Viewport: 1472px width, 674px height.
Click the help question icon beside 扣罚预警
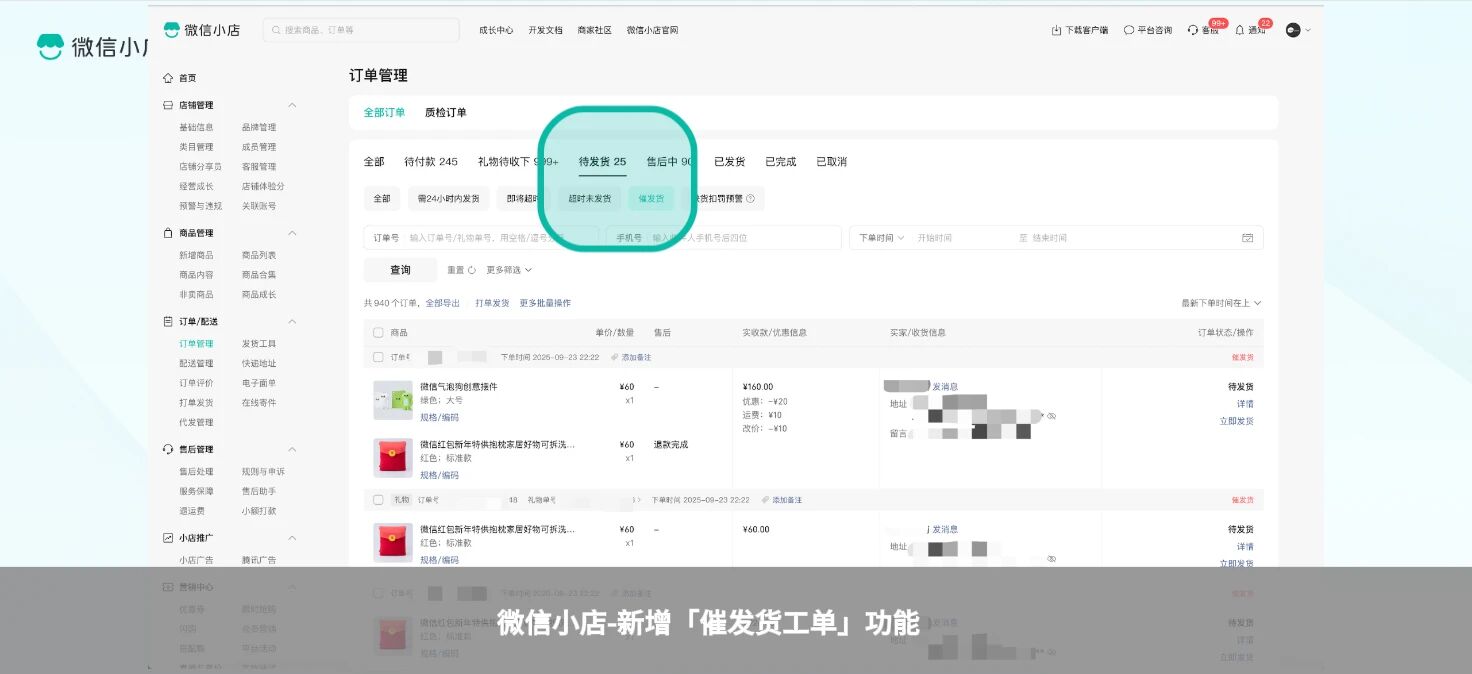[750, 198]
